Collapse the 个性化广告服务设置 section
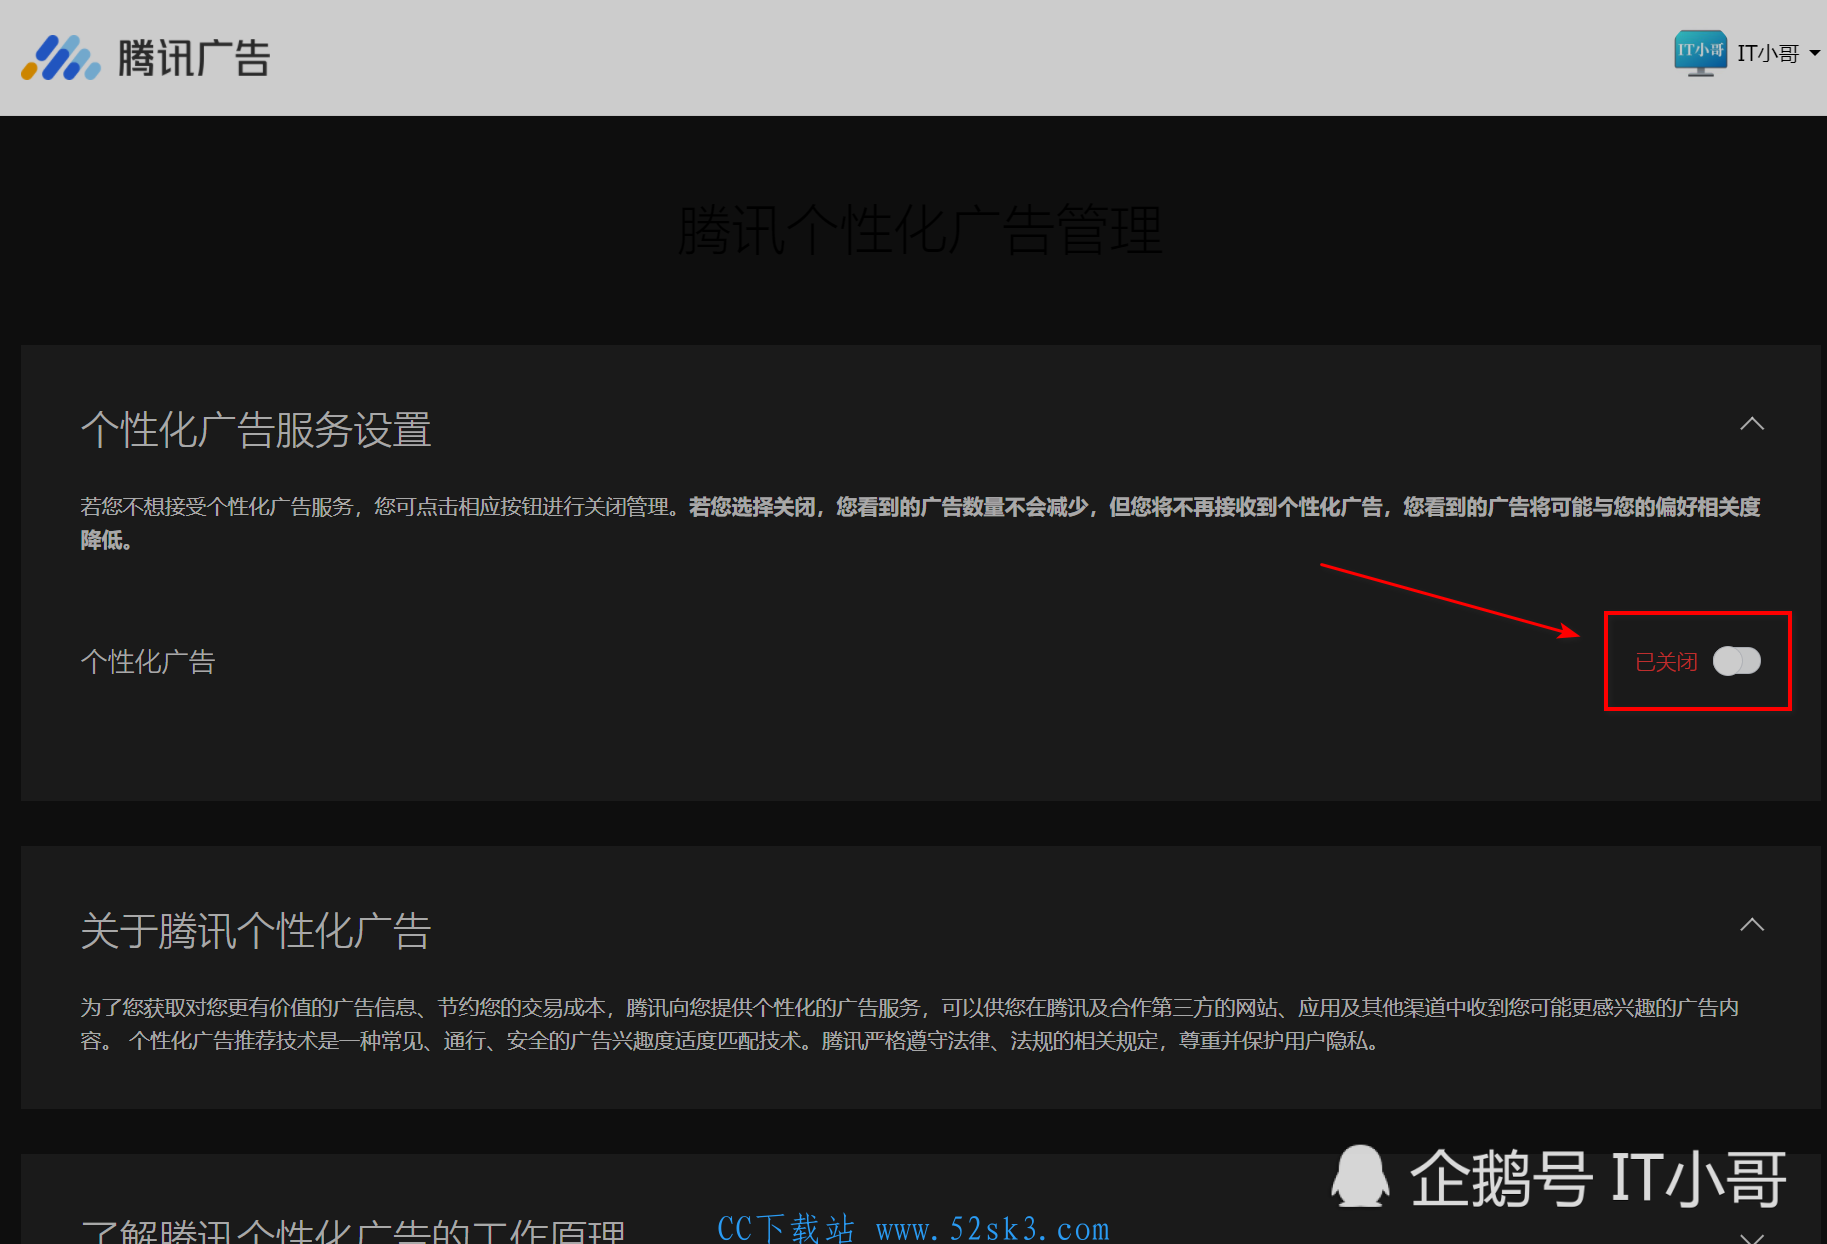Screen dimensions: 1827x1244 (x=1751, y=424)
